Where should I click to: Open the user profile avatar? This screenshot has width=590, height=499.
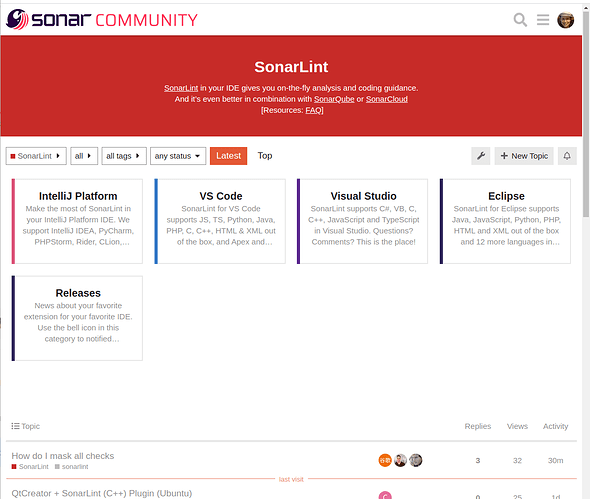pyautogui.click(x=565, y=20)
